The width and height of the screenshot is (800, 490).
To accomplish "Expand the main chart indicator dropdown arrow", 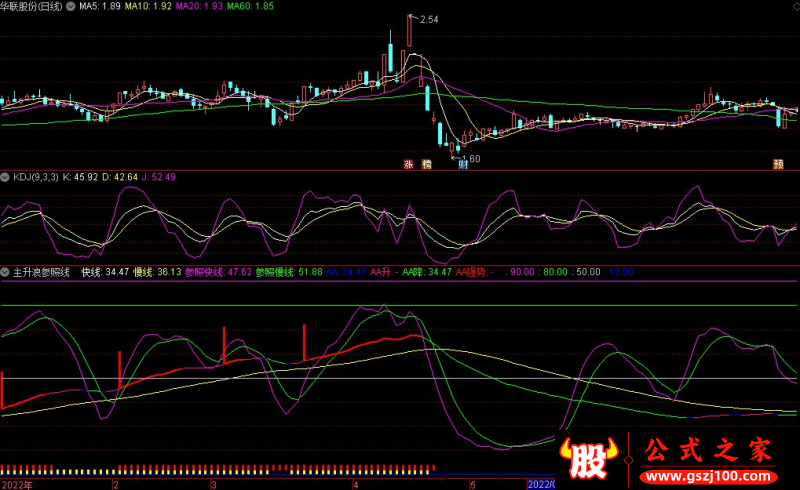I will point(70,6).
